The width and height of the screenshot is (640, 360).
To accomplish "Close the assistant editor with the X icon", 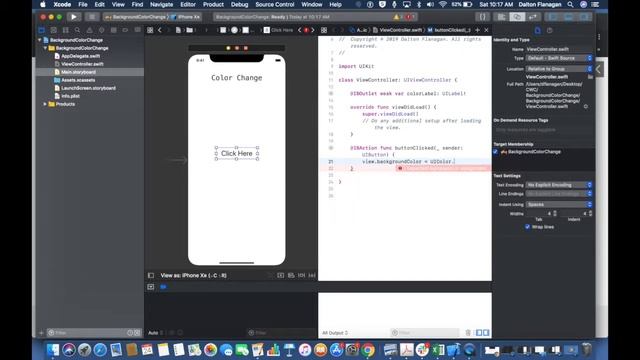I will (486, 30).
